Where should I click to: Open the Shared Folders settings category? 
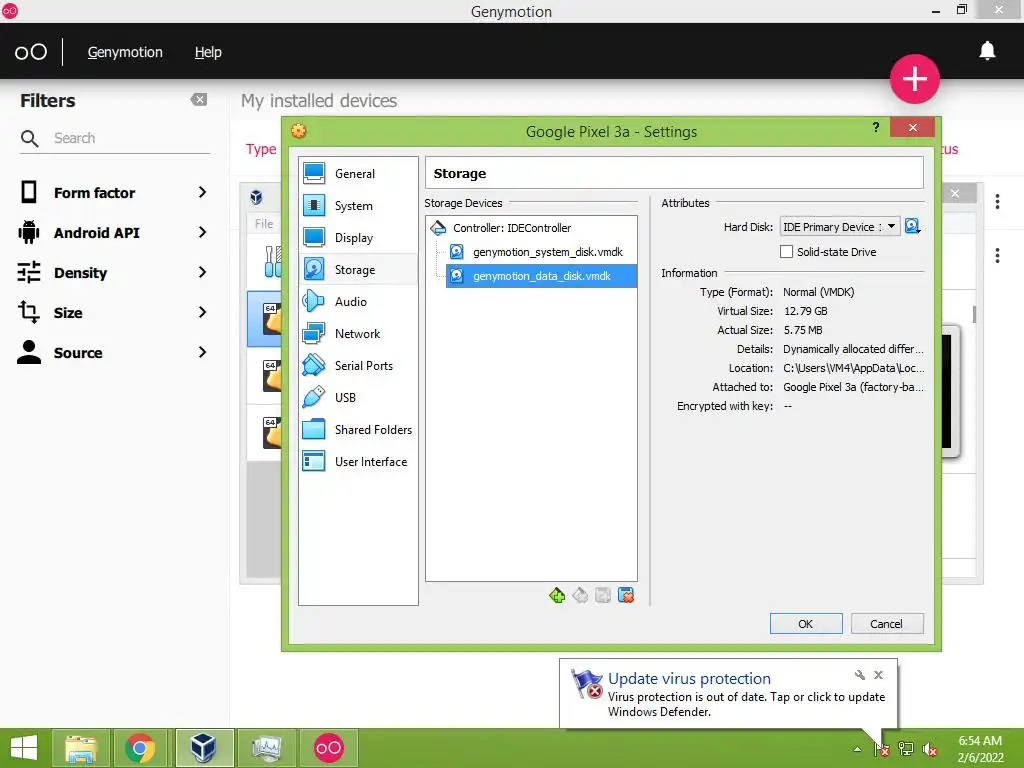358,430
